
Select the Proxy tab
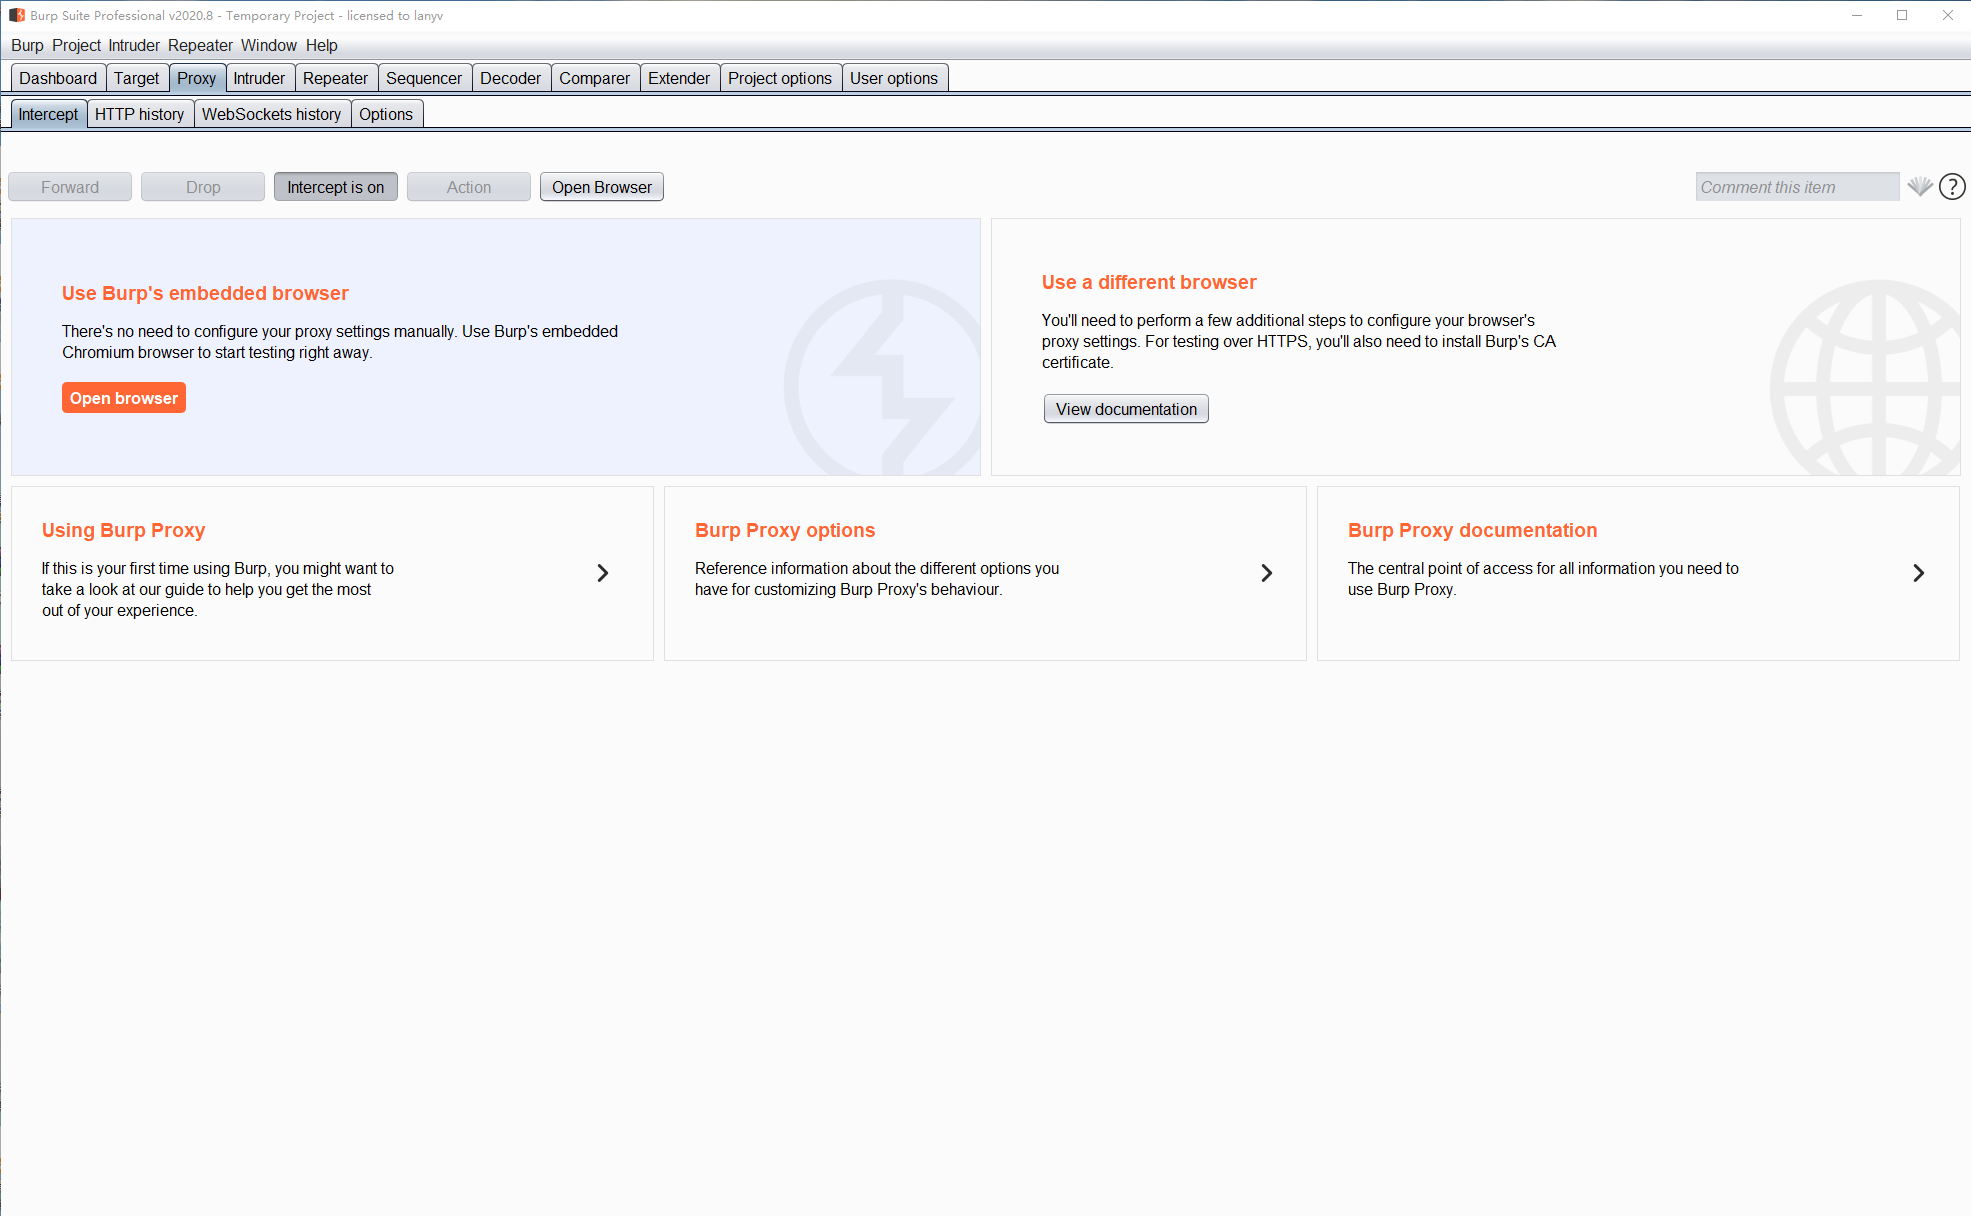(x=197, y=78)
